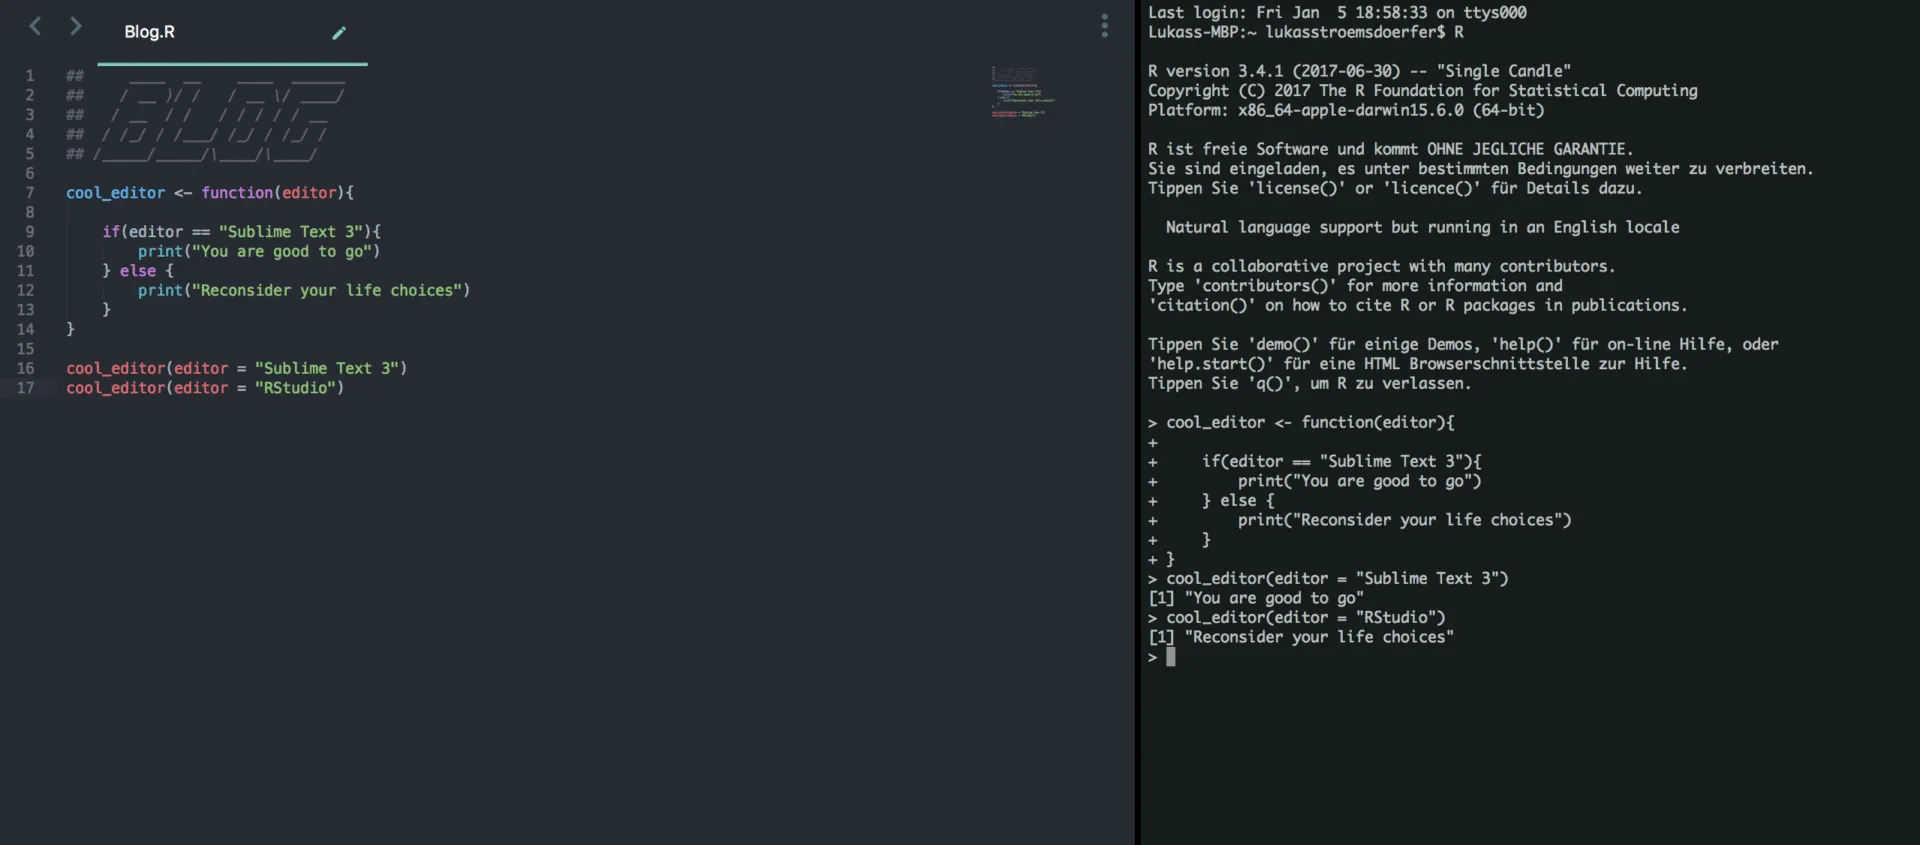Screen dimensions: 1920x845
Task: Click "Tippen Sie 'demo()'" line in terminal
Action: [1463, 344]
